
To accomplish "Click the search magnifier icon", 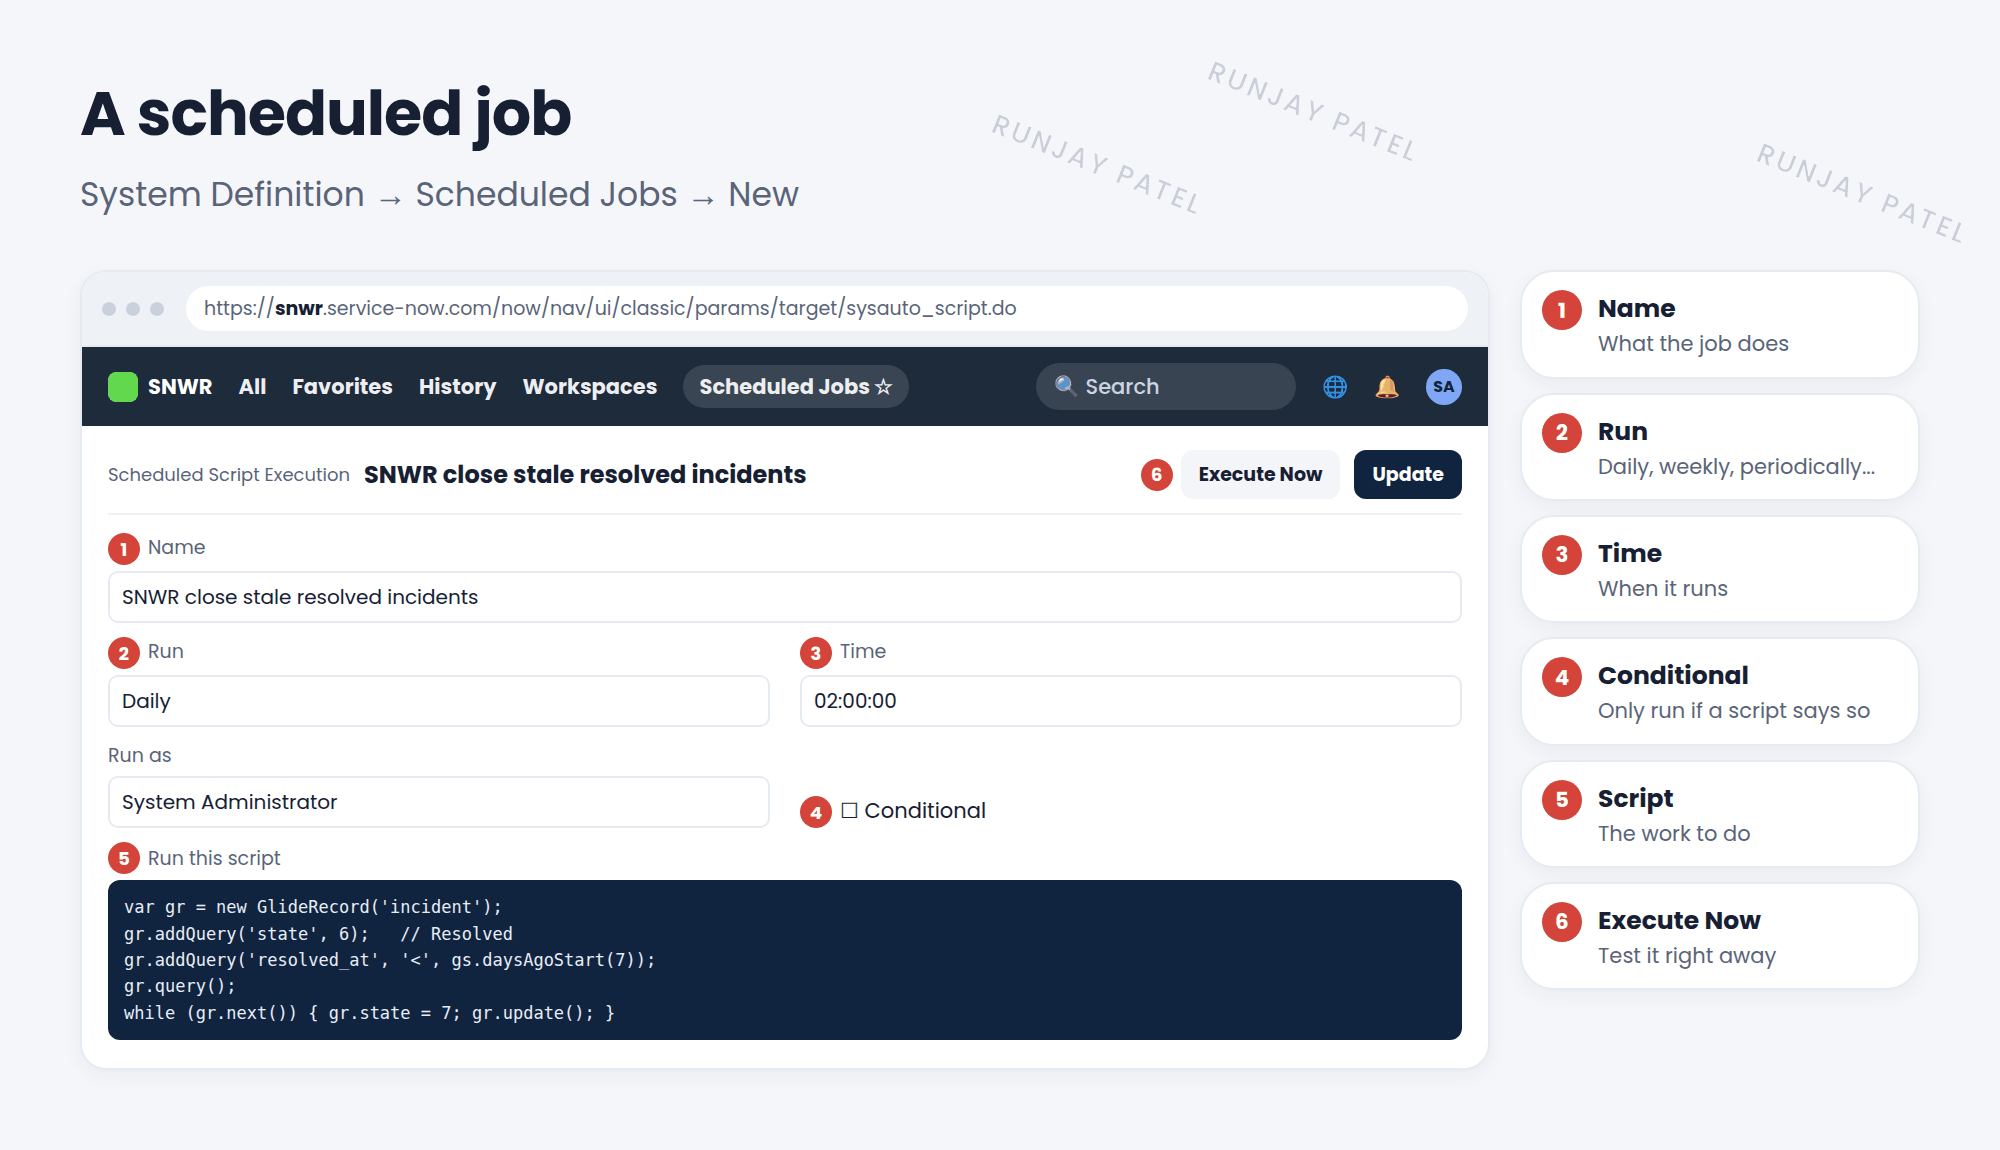I will tap(1065, 386).
